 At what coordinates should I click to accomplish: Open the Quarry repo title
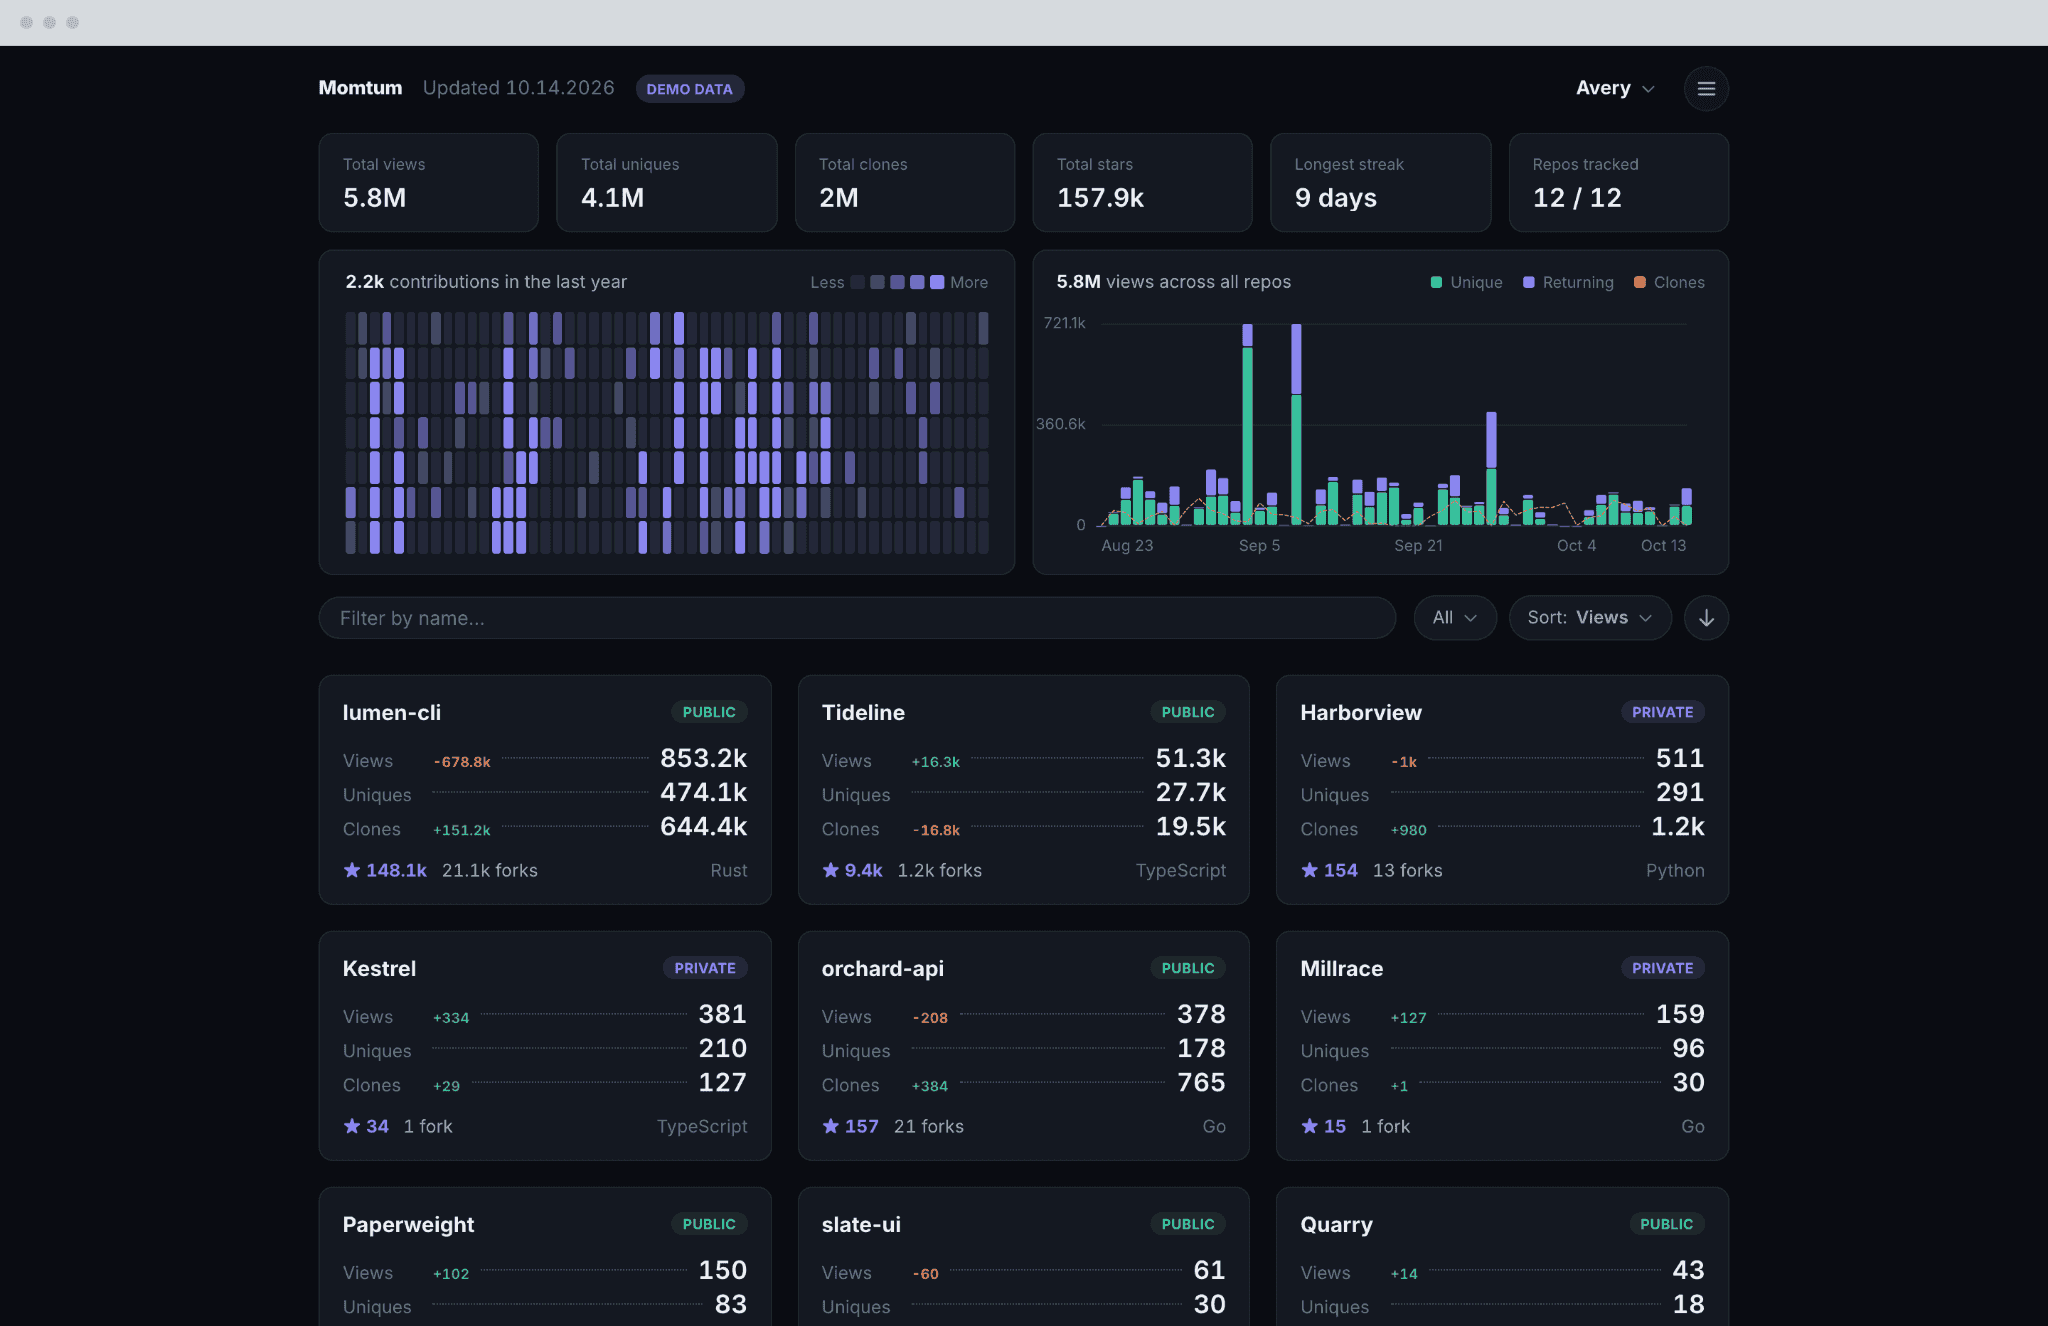tap(1336, 1225)
